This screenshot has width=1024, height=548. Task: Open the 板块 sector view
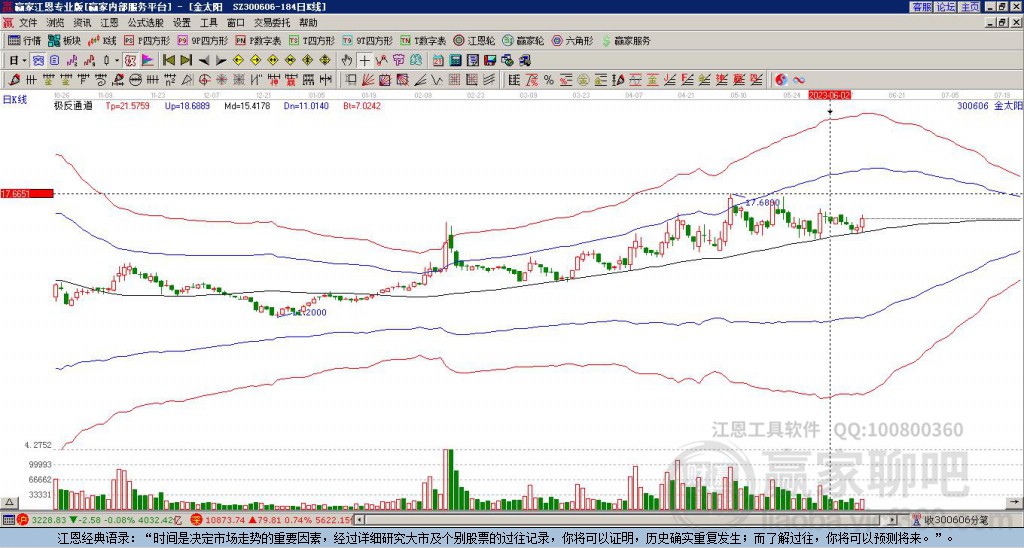click(x=64, y=40)
